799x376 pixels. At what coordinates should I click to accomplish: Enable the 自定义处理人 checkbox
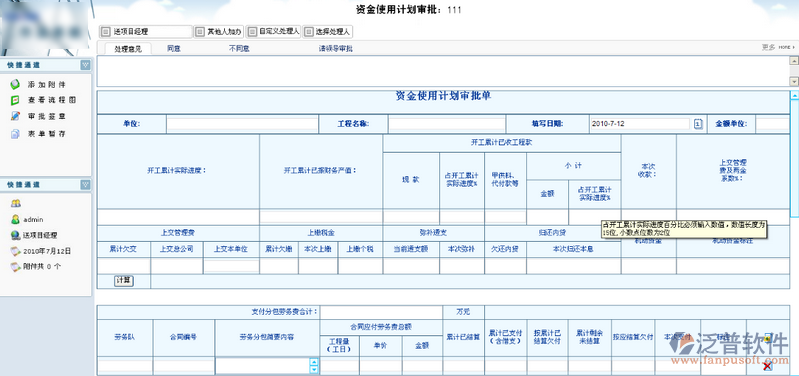253,32
